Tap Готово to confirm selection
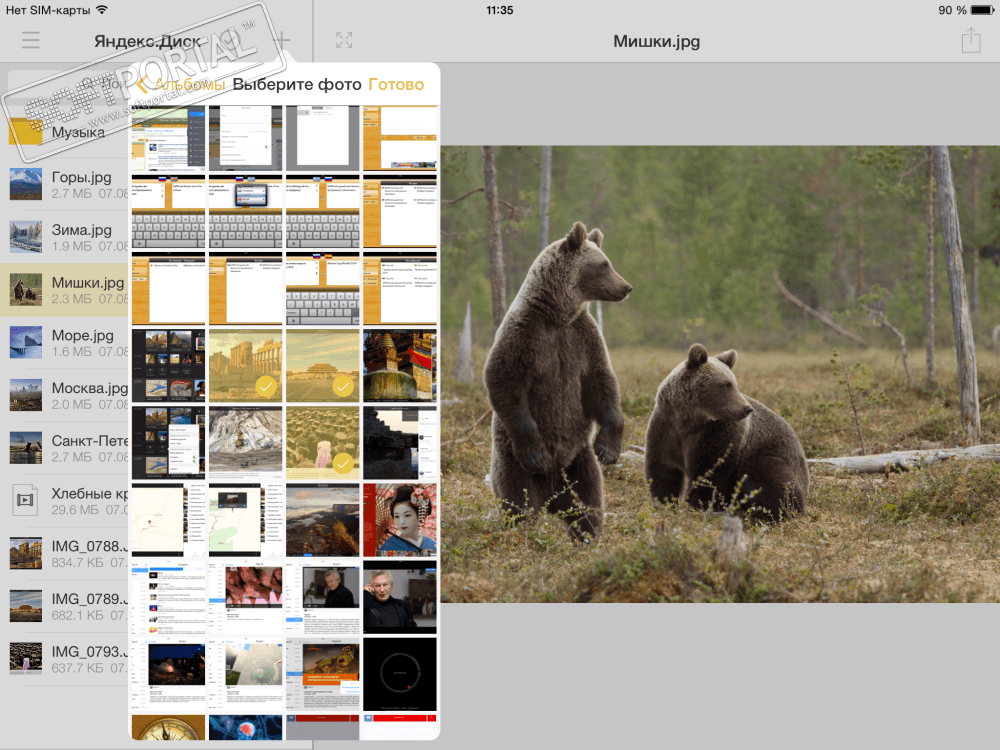 coord(396,84)
